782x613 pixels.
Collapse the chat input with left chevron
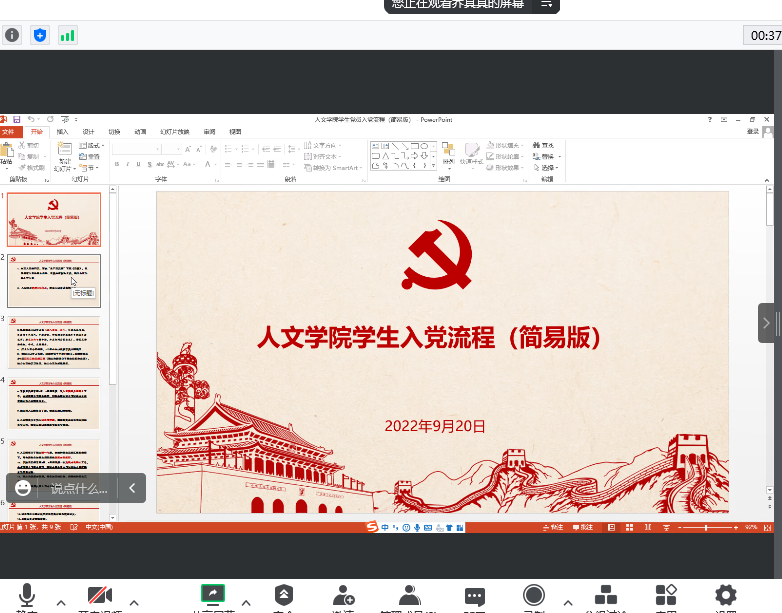pyautogui.click(x=132, y=488)
